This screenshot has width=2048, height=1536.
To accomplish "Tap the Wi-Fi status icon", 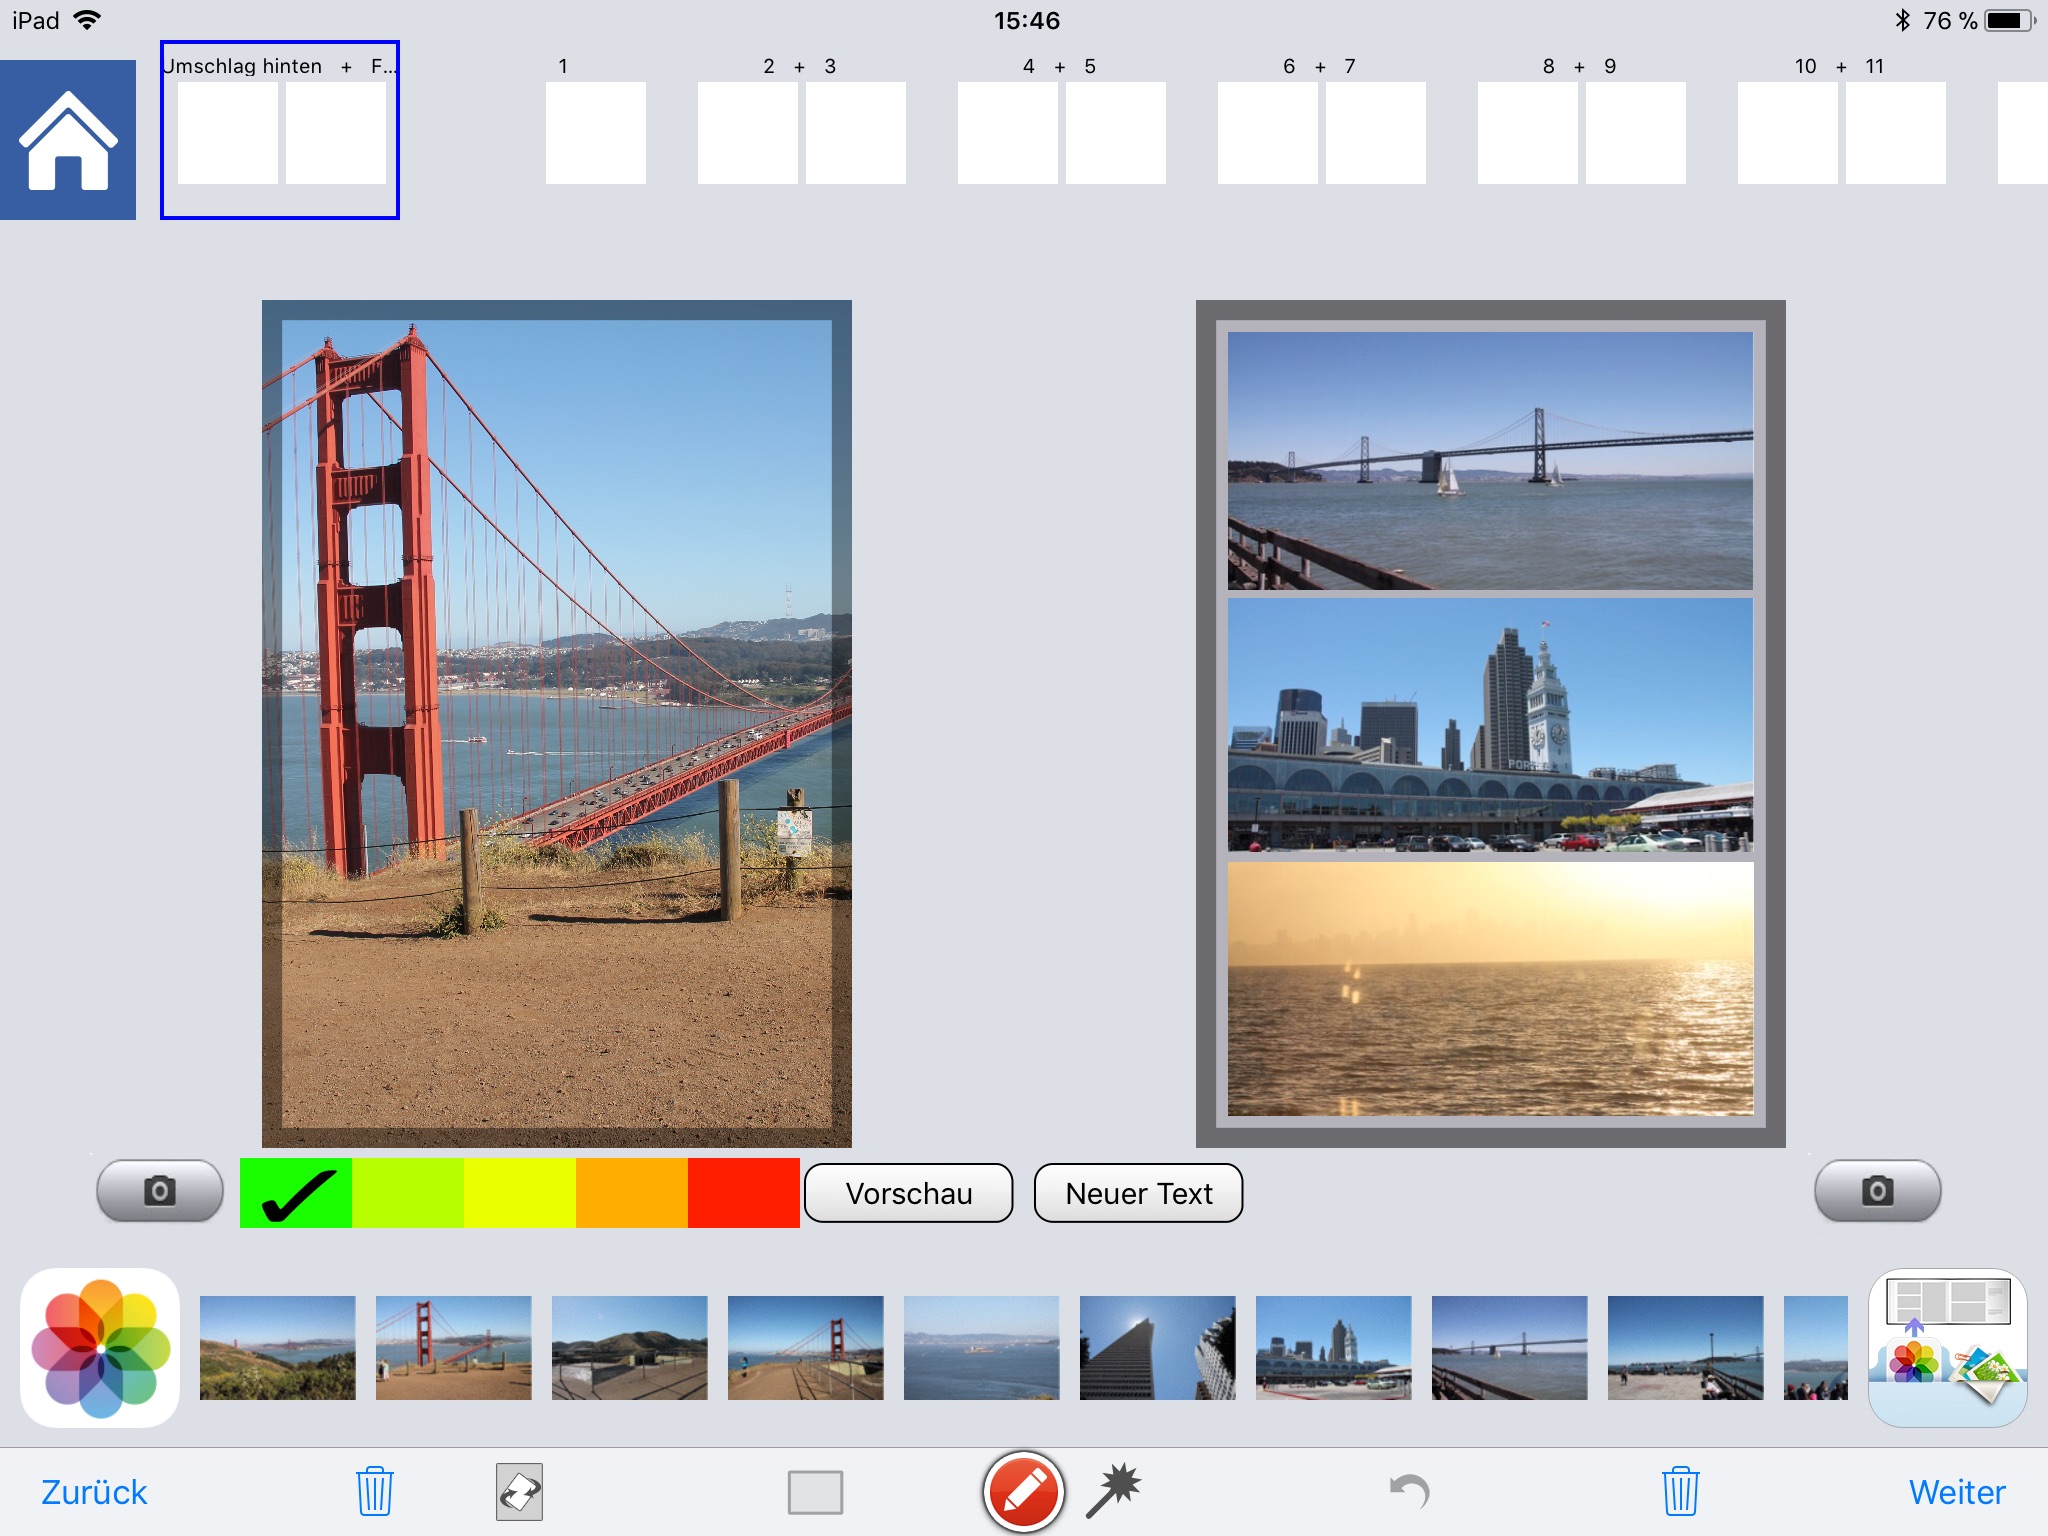I will click(88, 20).
